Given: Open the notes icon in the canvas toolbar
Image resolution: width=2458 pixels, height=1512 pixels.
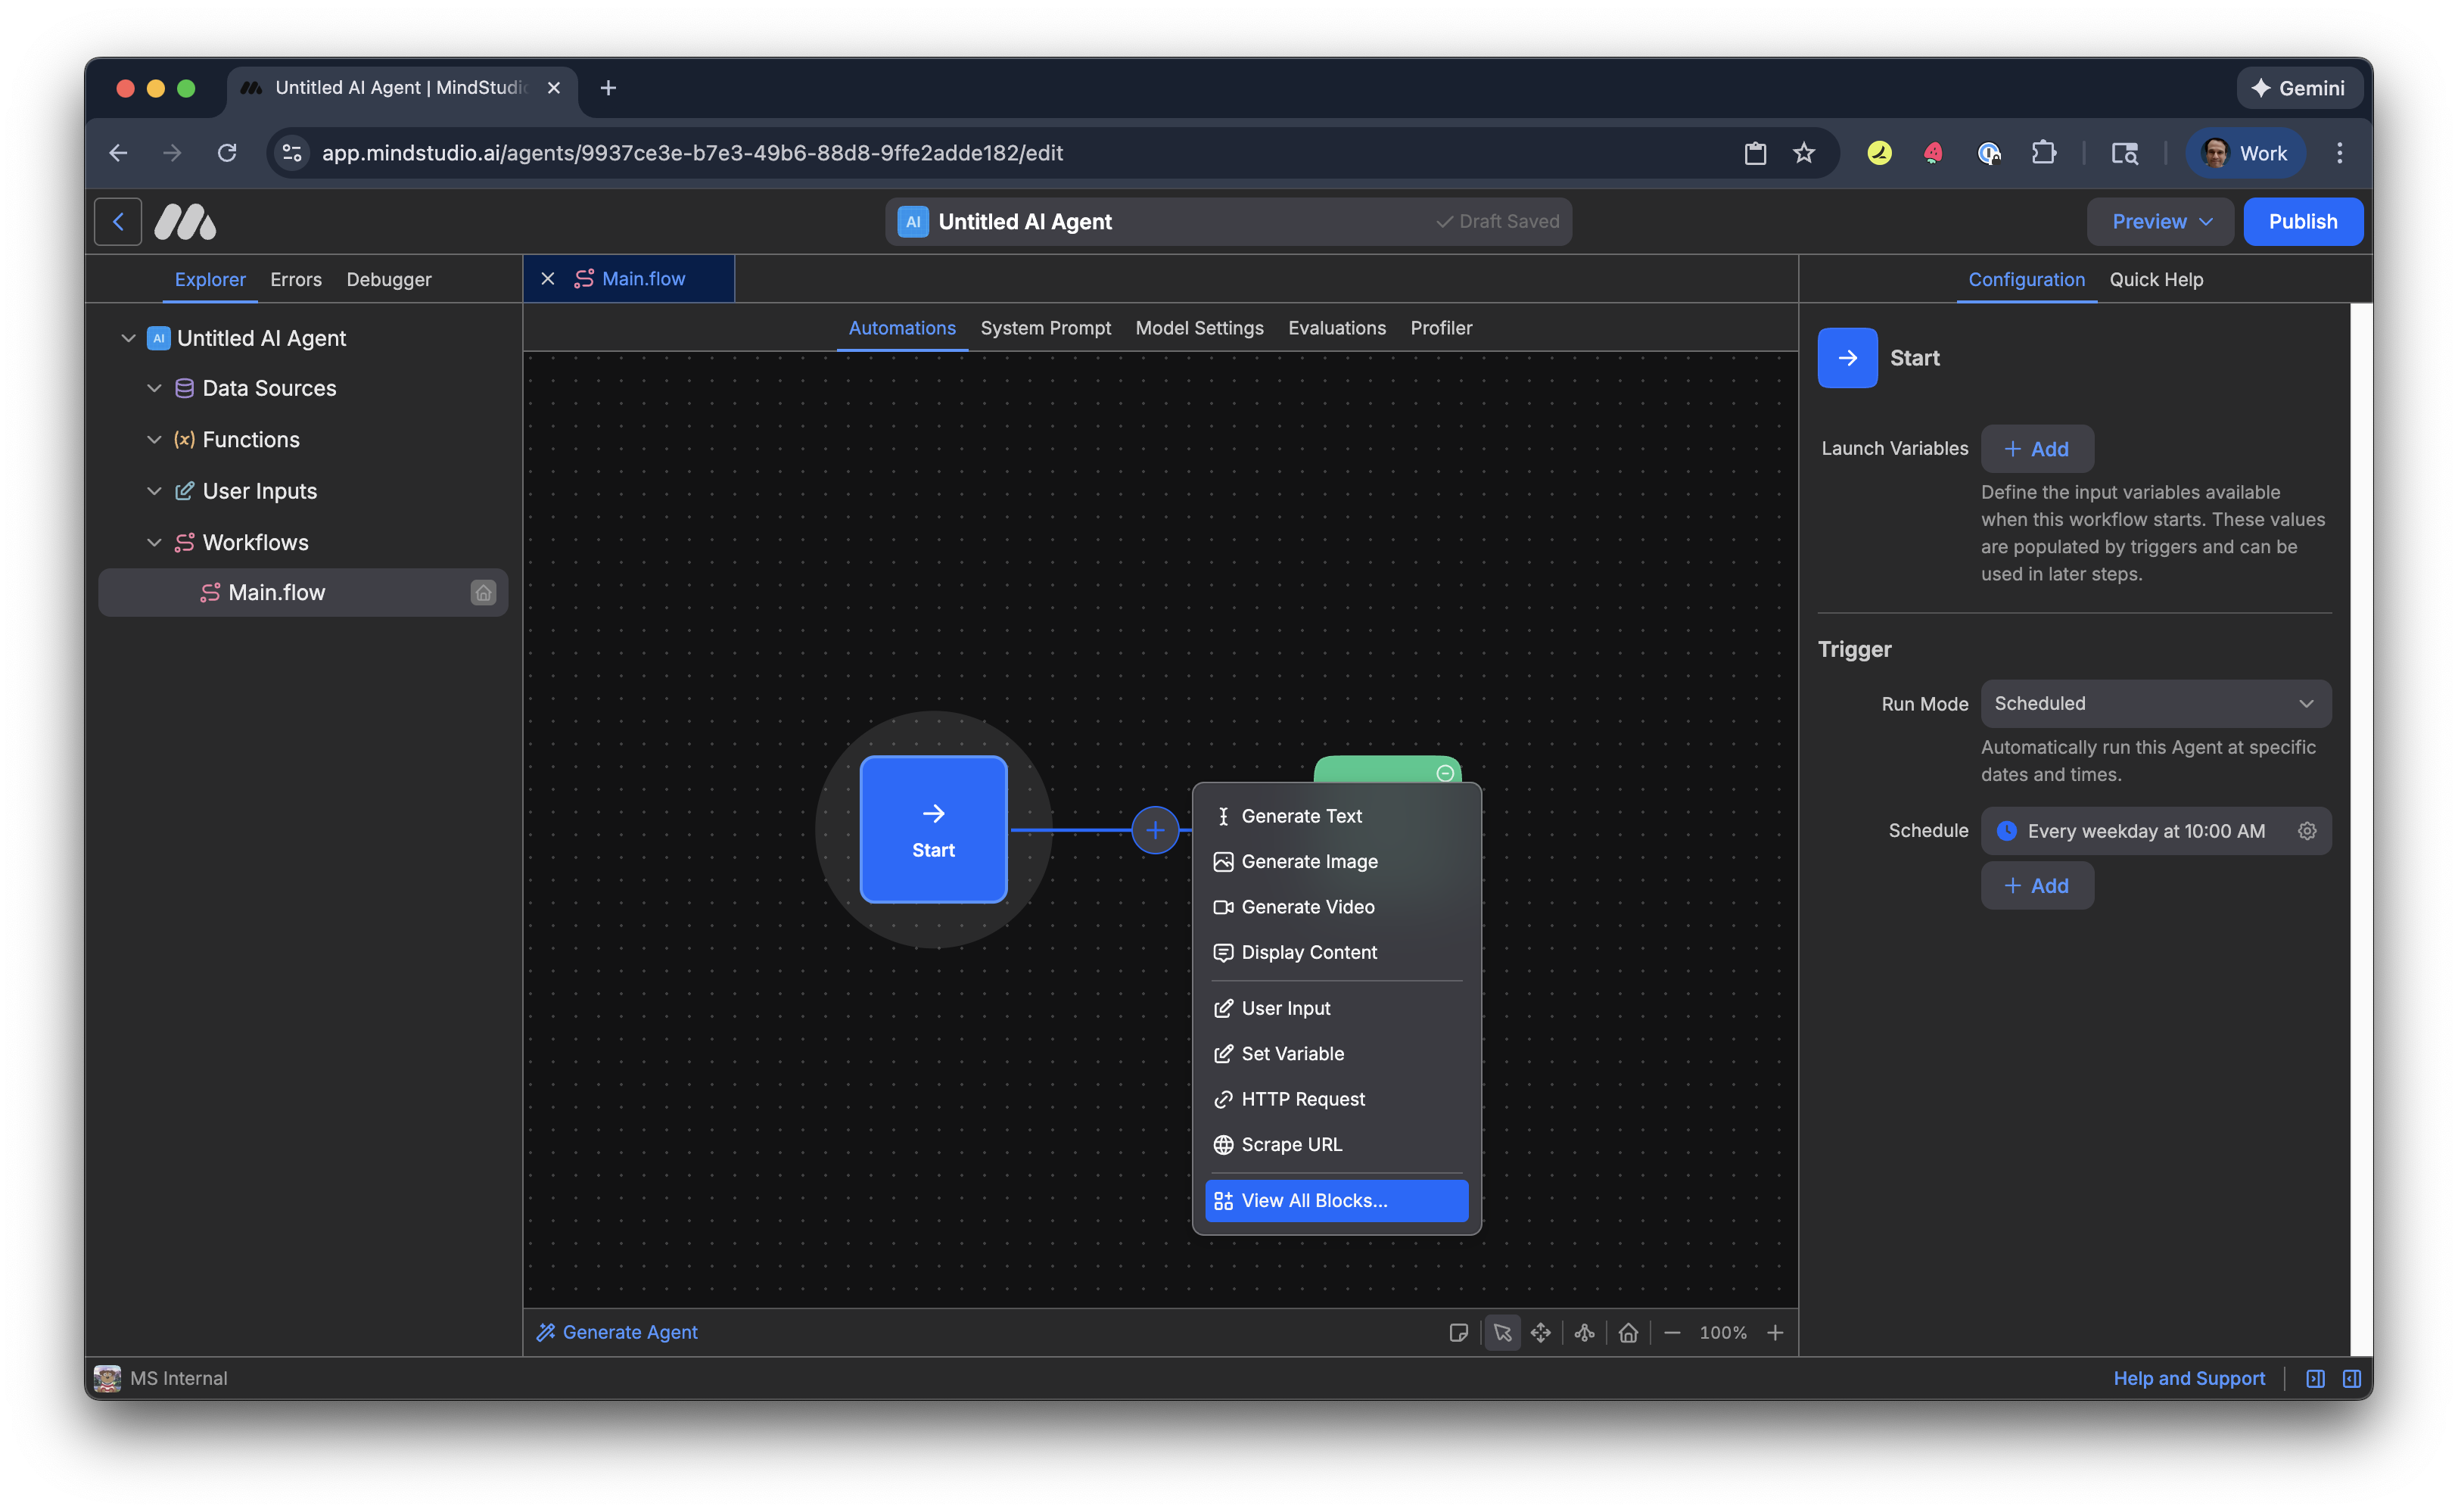Looking at the screenshot, I should (x=1460, y=1332).
